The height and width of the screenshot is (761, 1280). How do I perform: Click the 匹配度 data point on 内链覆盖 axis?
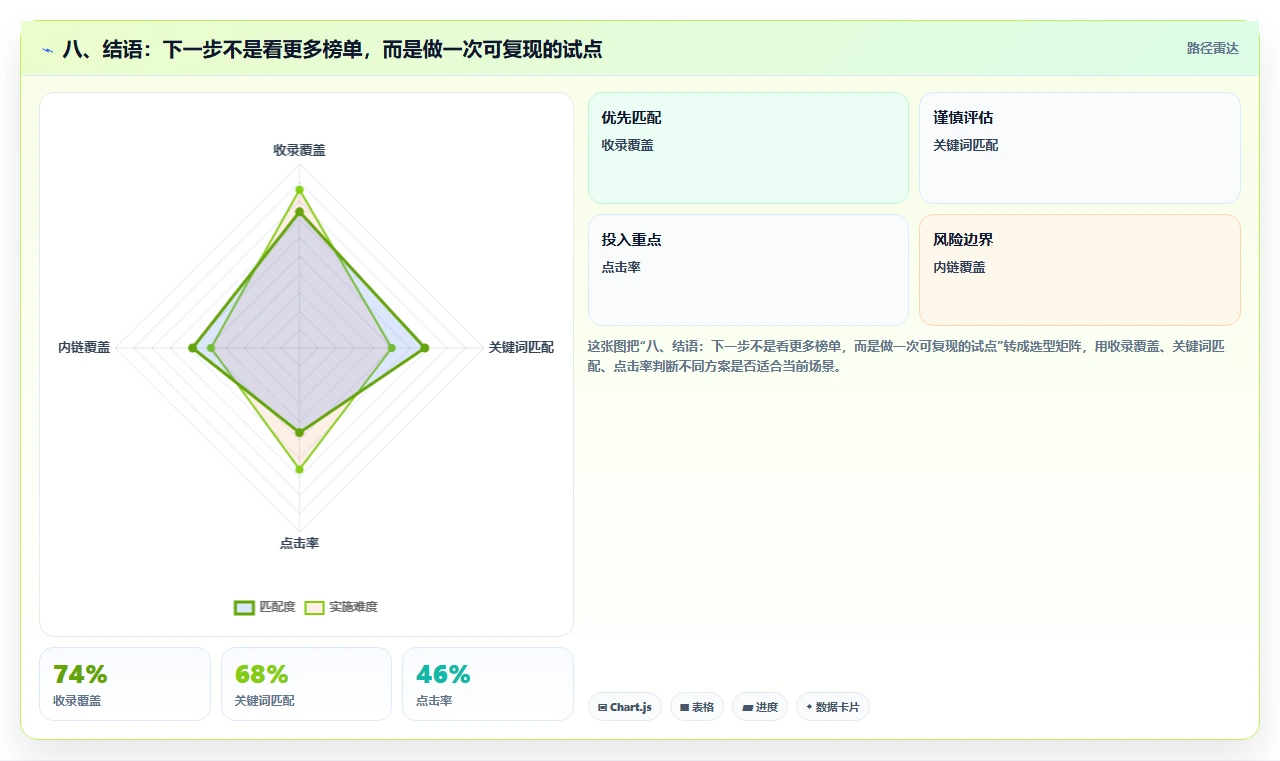click(192, 348)
